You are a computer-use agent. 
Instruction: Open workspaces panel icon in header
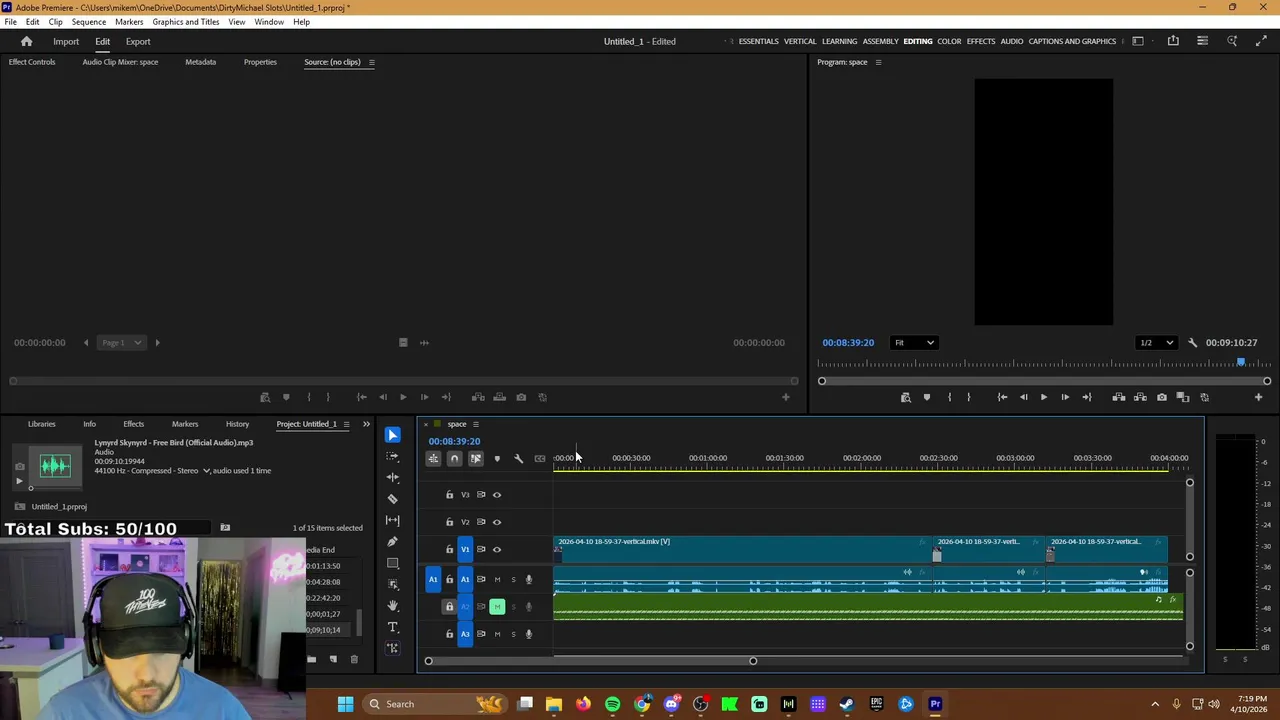(x=1138, y=41)
